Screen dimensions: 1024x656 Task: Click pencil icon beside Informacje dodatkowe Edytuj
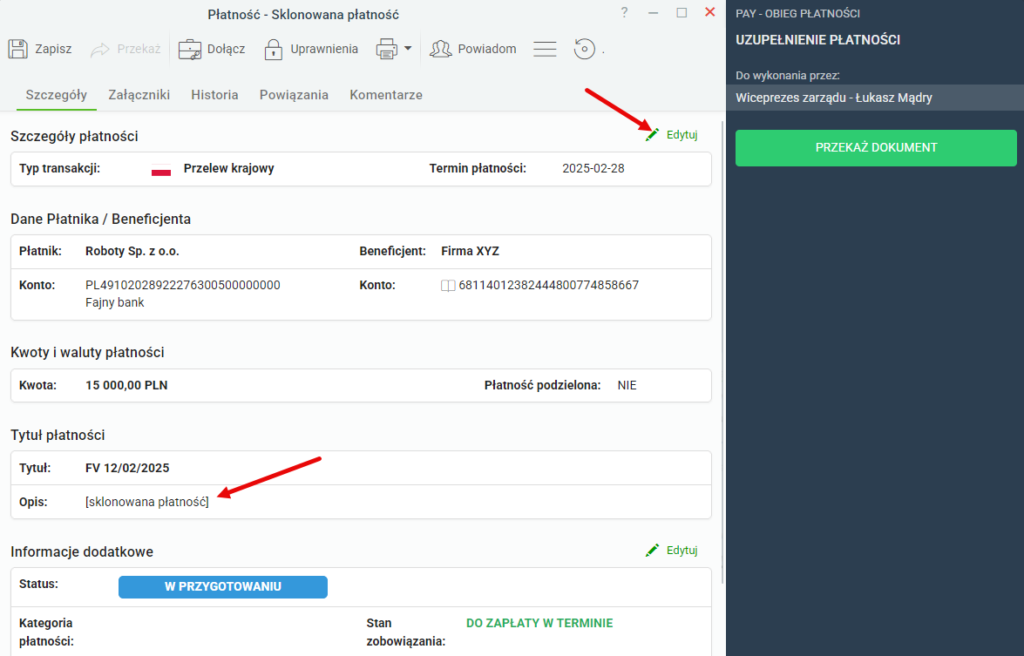[x=652, y=550]
